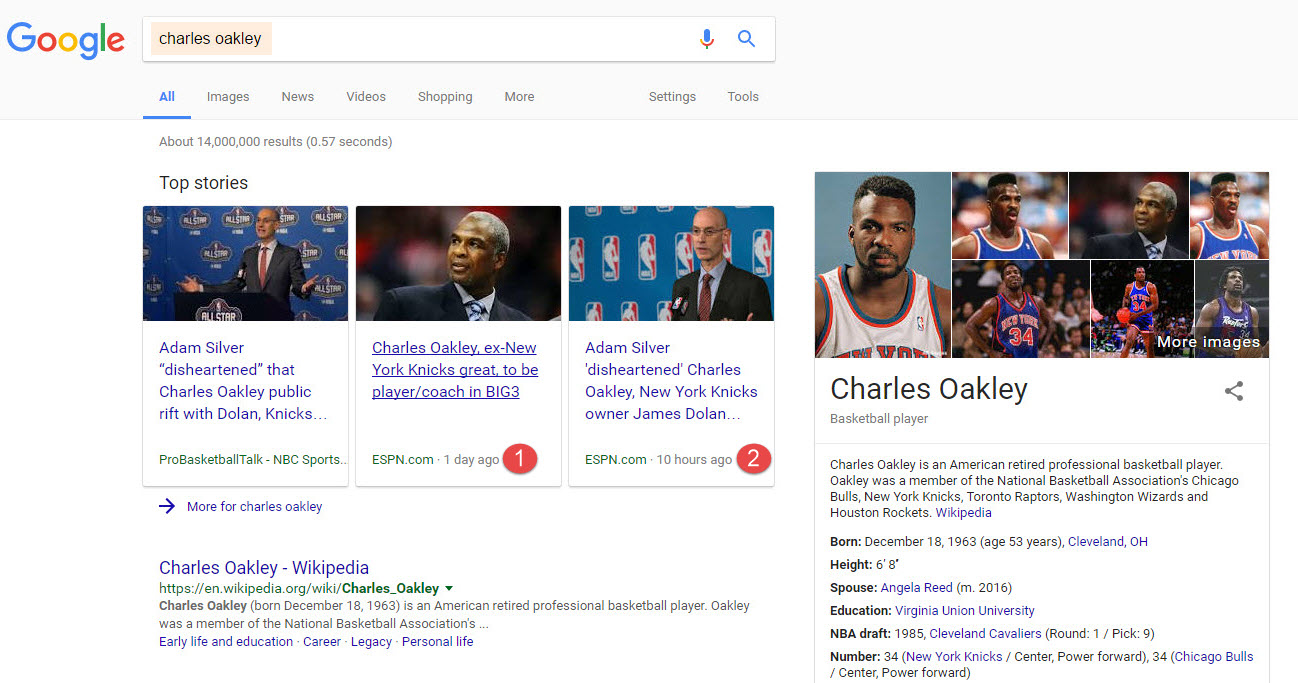Switch to the Images tab
The width and height of the screenshot is (1298, 683).
click(228, 97)
